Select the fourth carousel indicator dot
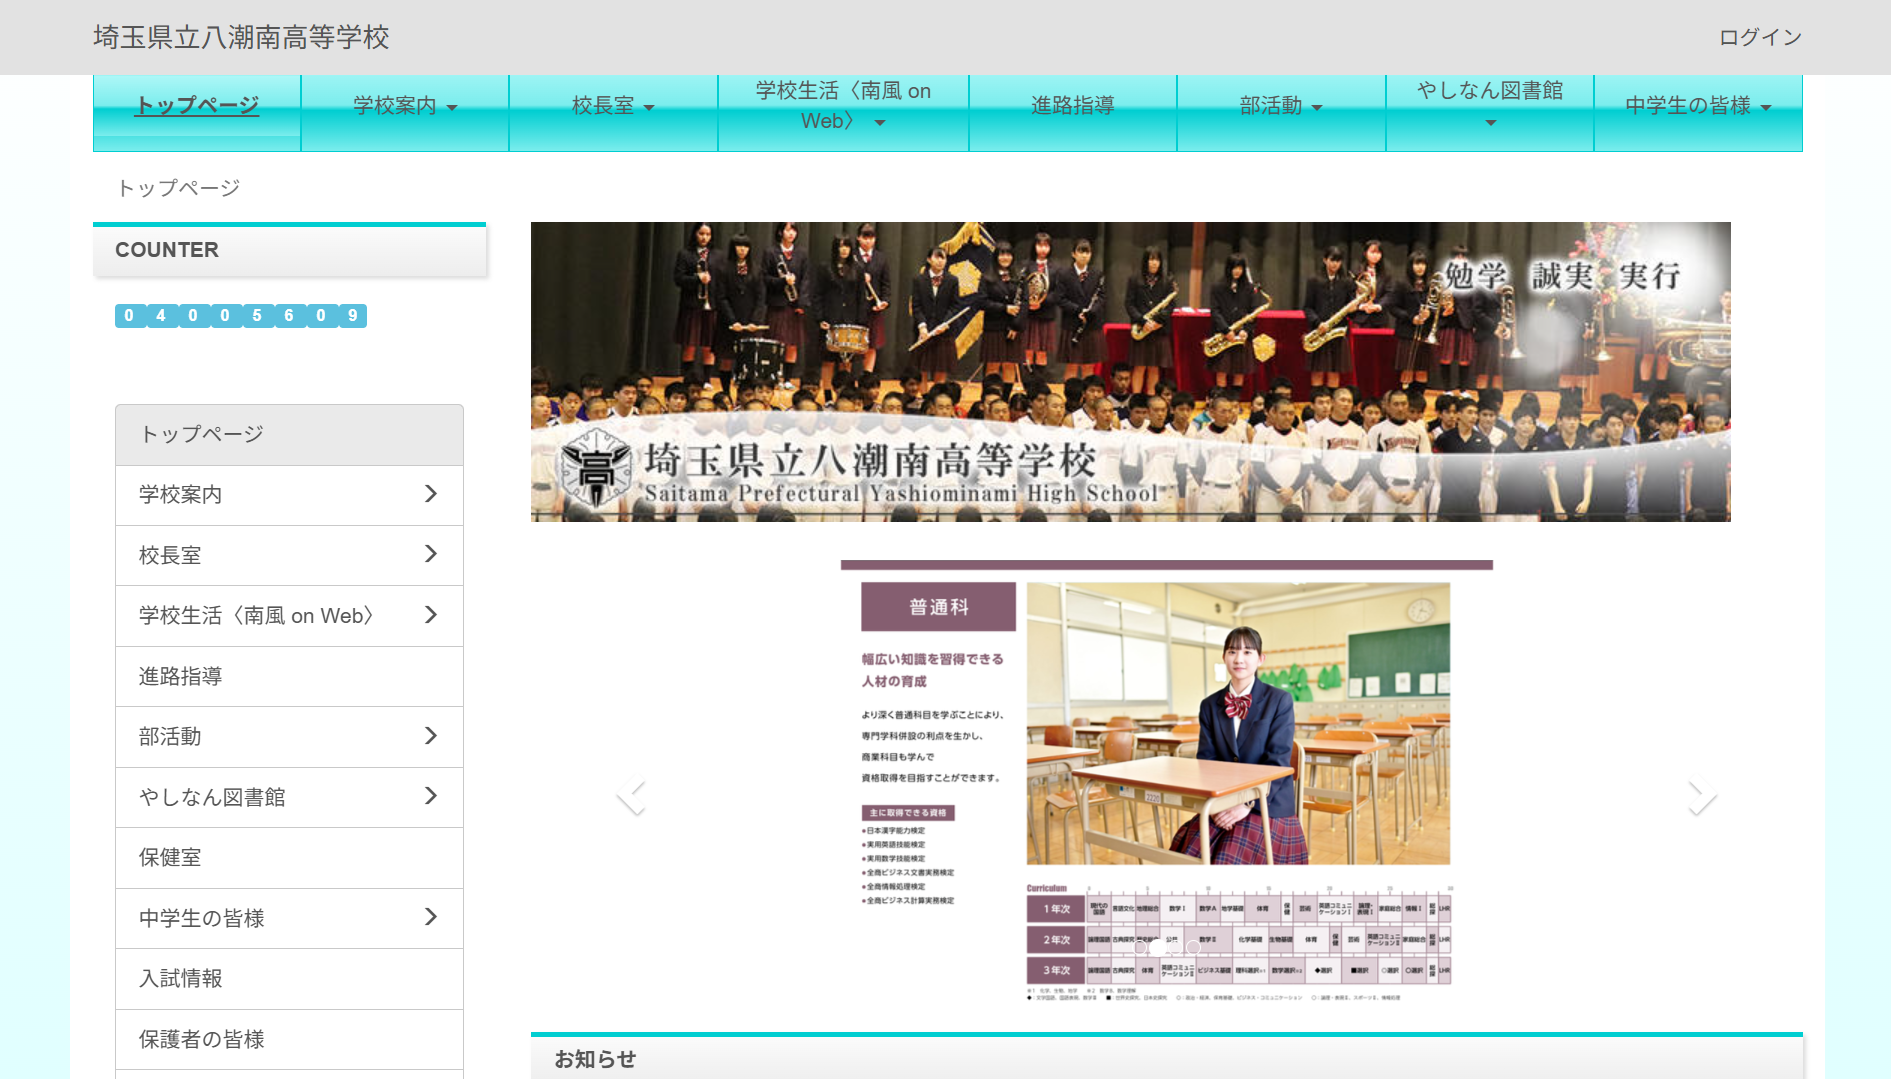 (x=1194, y=946)
